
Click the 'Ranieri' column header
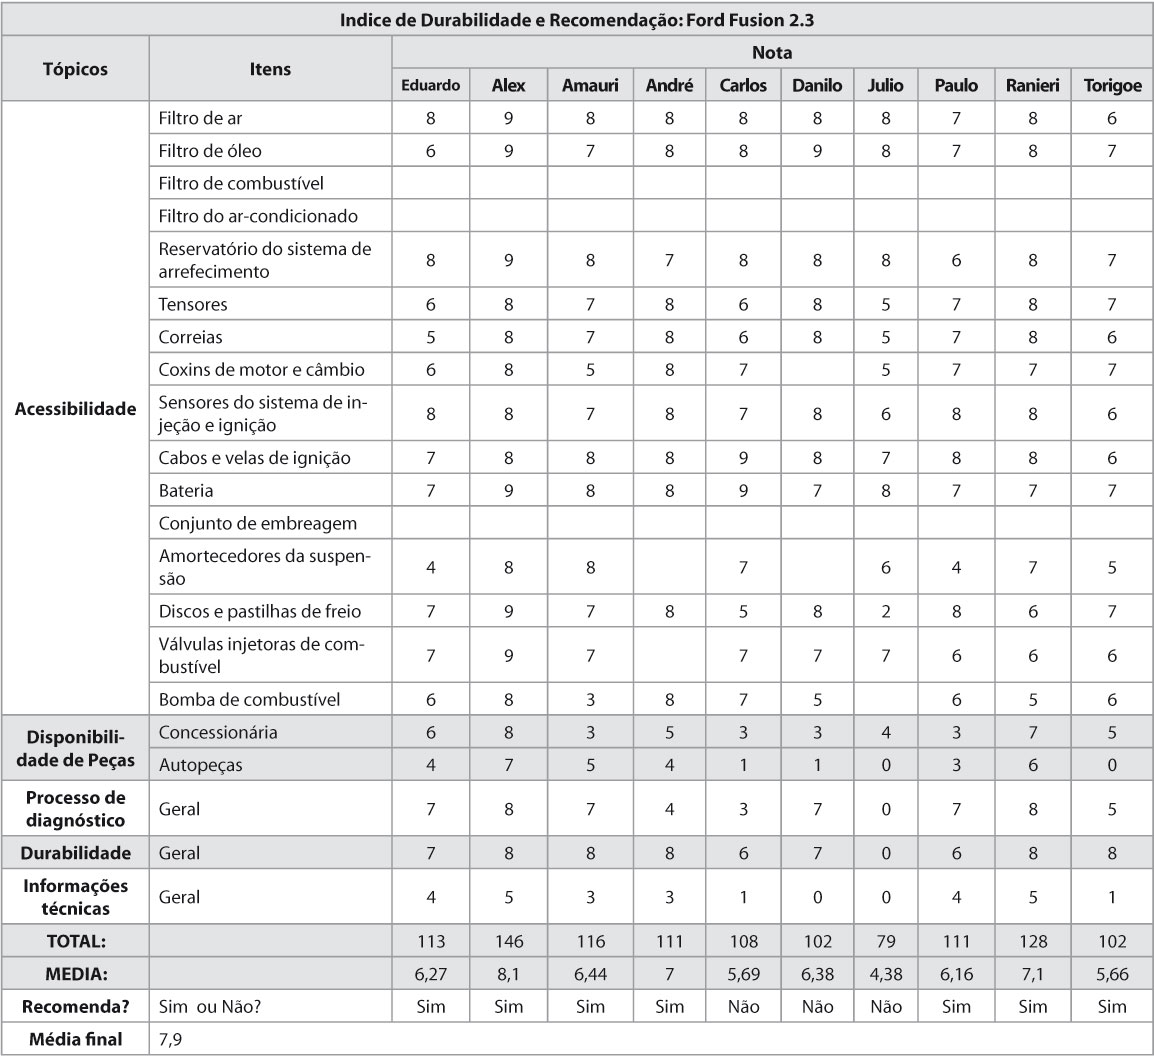click(x=1033, y=85)
